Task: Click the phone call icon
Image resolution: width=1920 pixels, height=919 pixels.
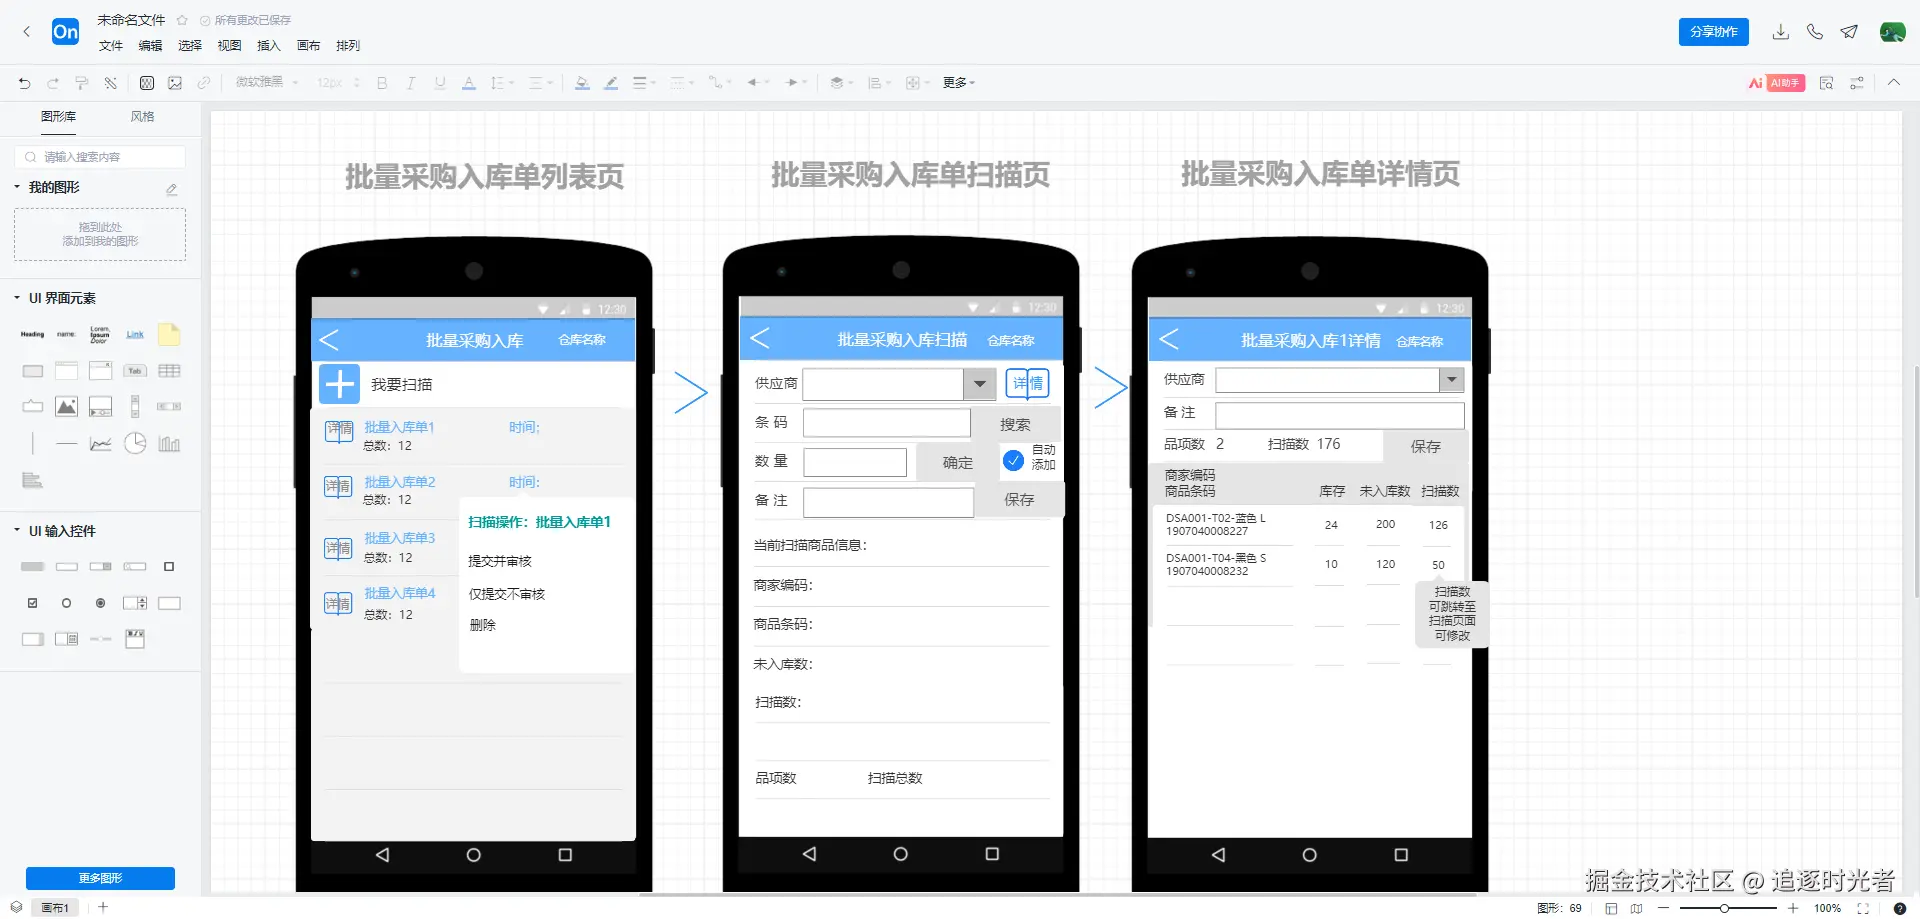Action: coord(1815,32)
